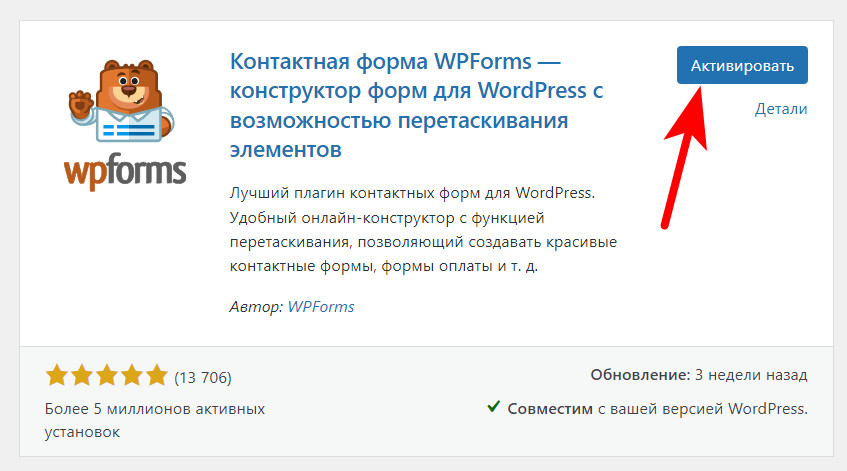This screenshot has height=471, width=847.
Task: Click the green compatibility checkmark icon
Action: tap(493, 407)
